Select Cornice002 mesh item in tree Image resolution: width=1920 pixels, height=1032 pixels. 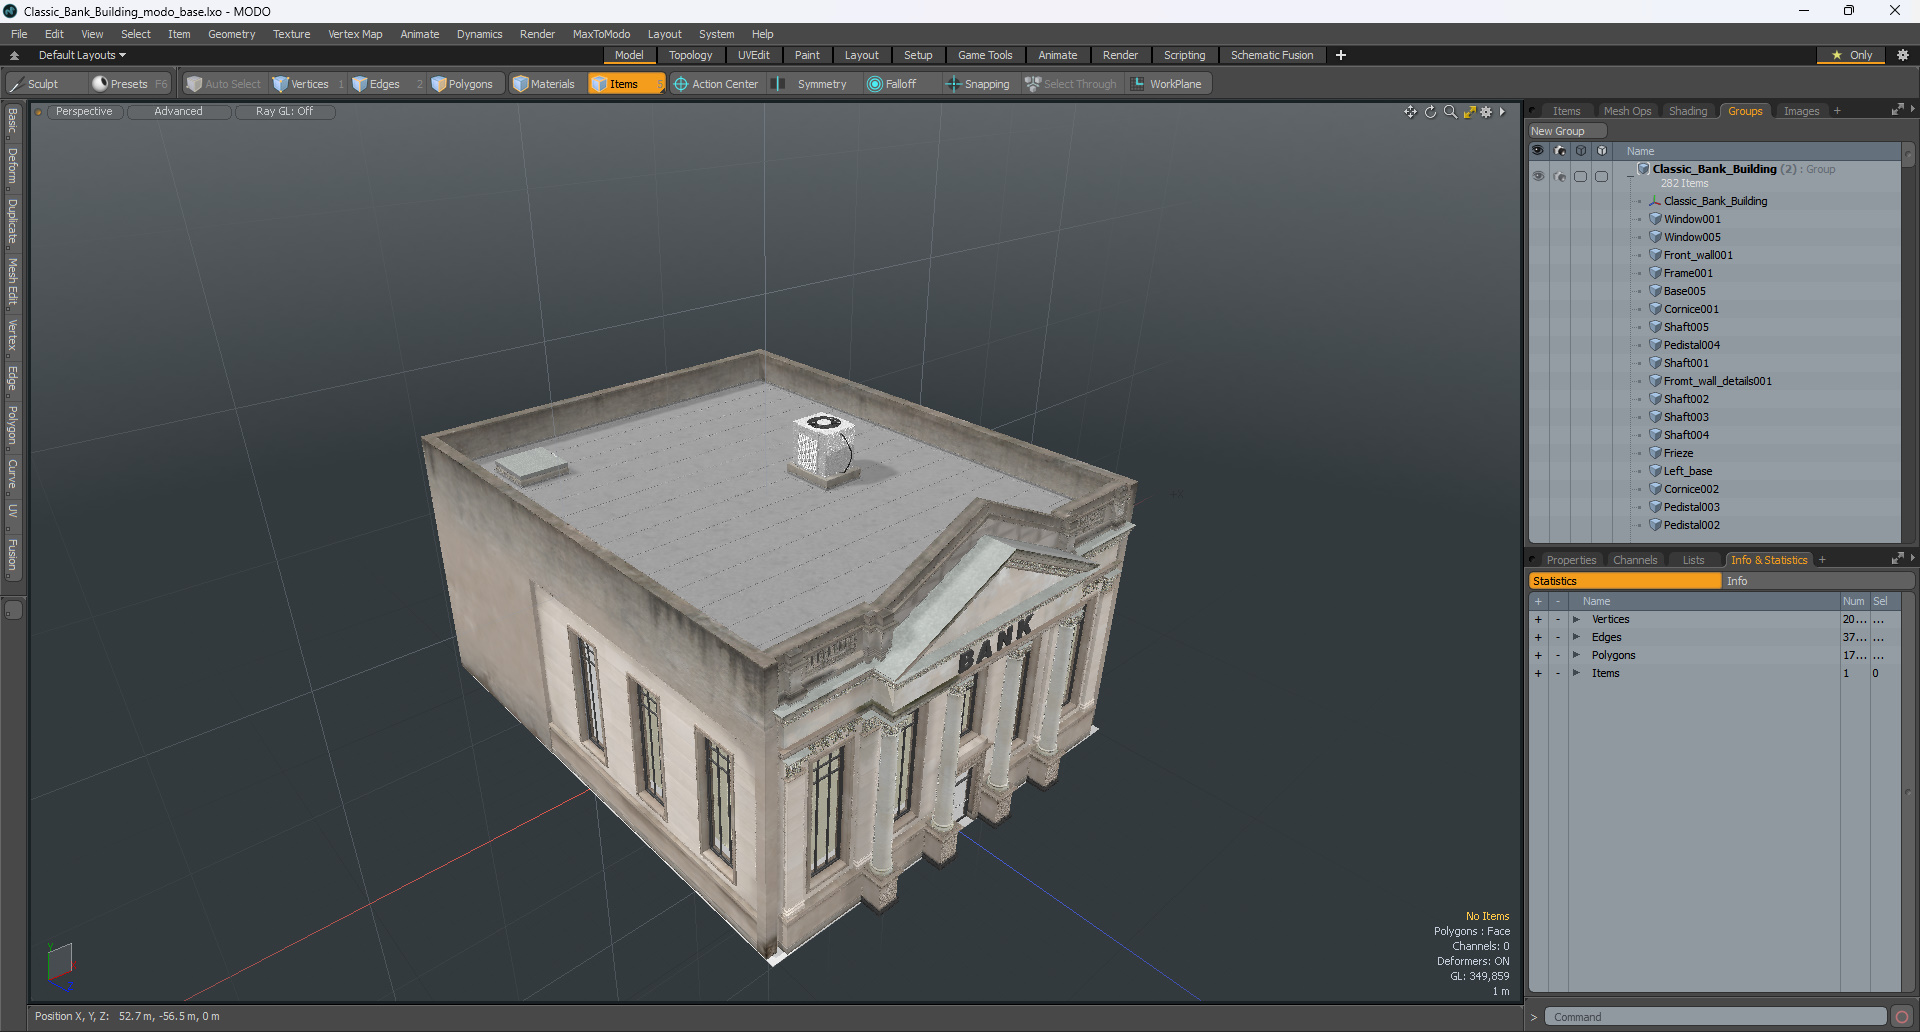point(1691,489)
